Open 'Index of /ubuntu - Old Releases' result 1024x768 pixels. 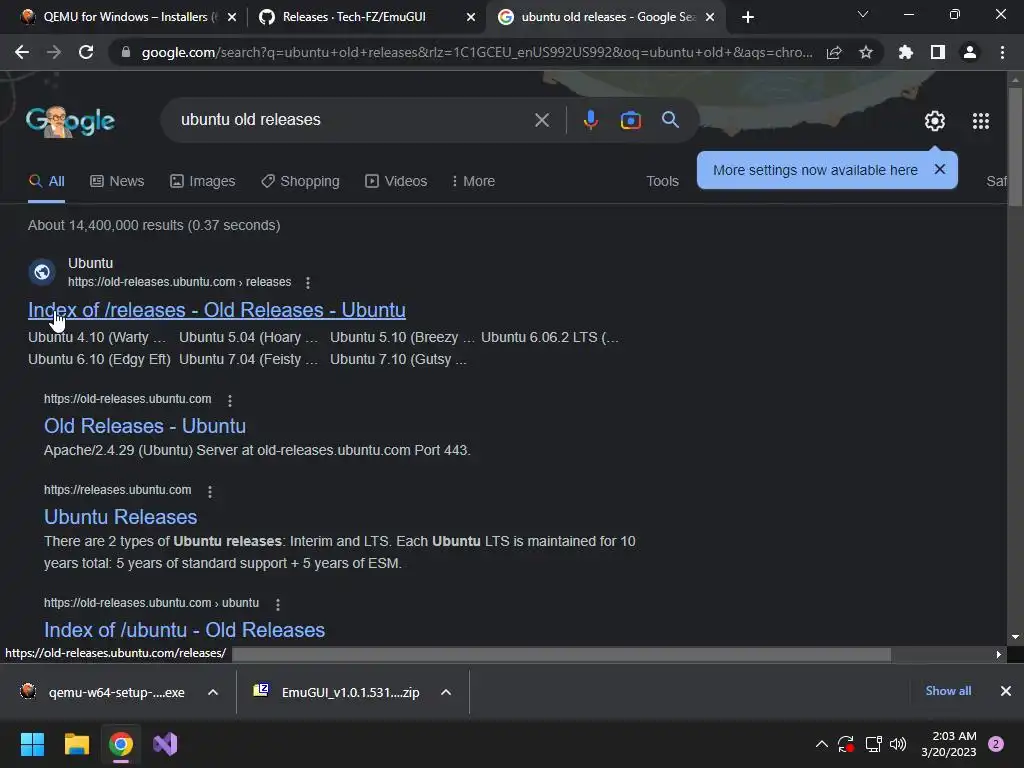pyautogui.click(x=184, y=630)
